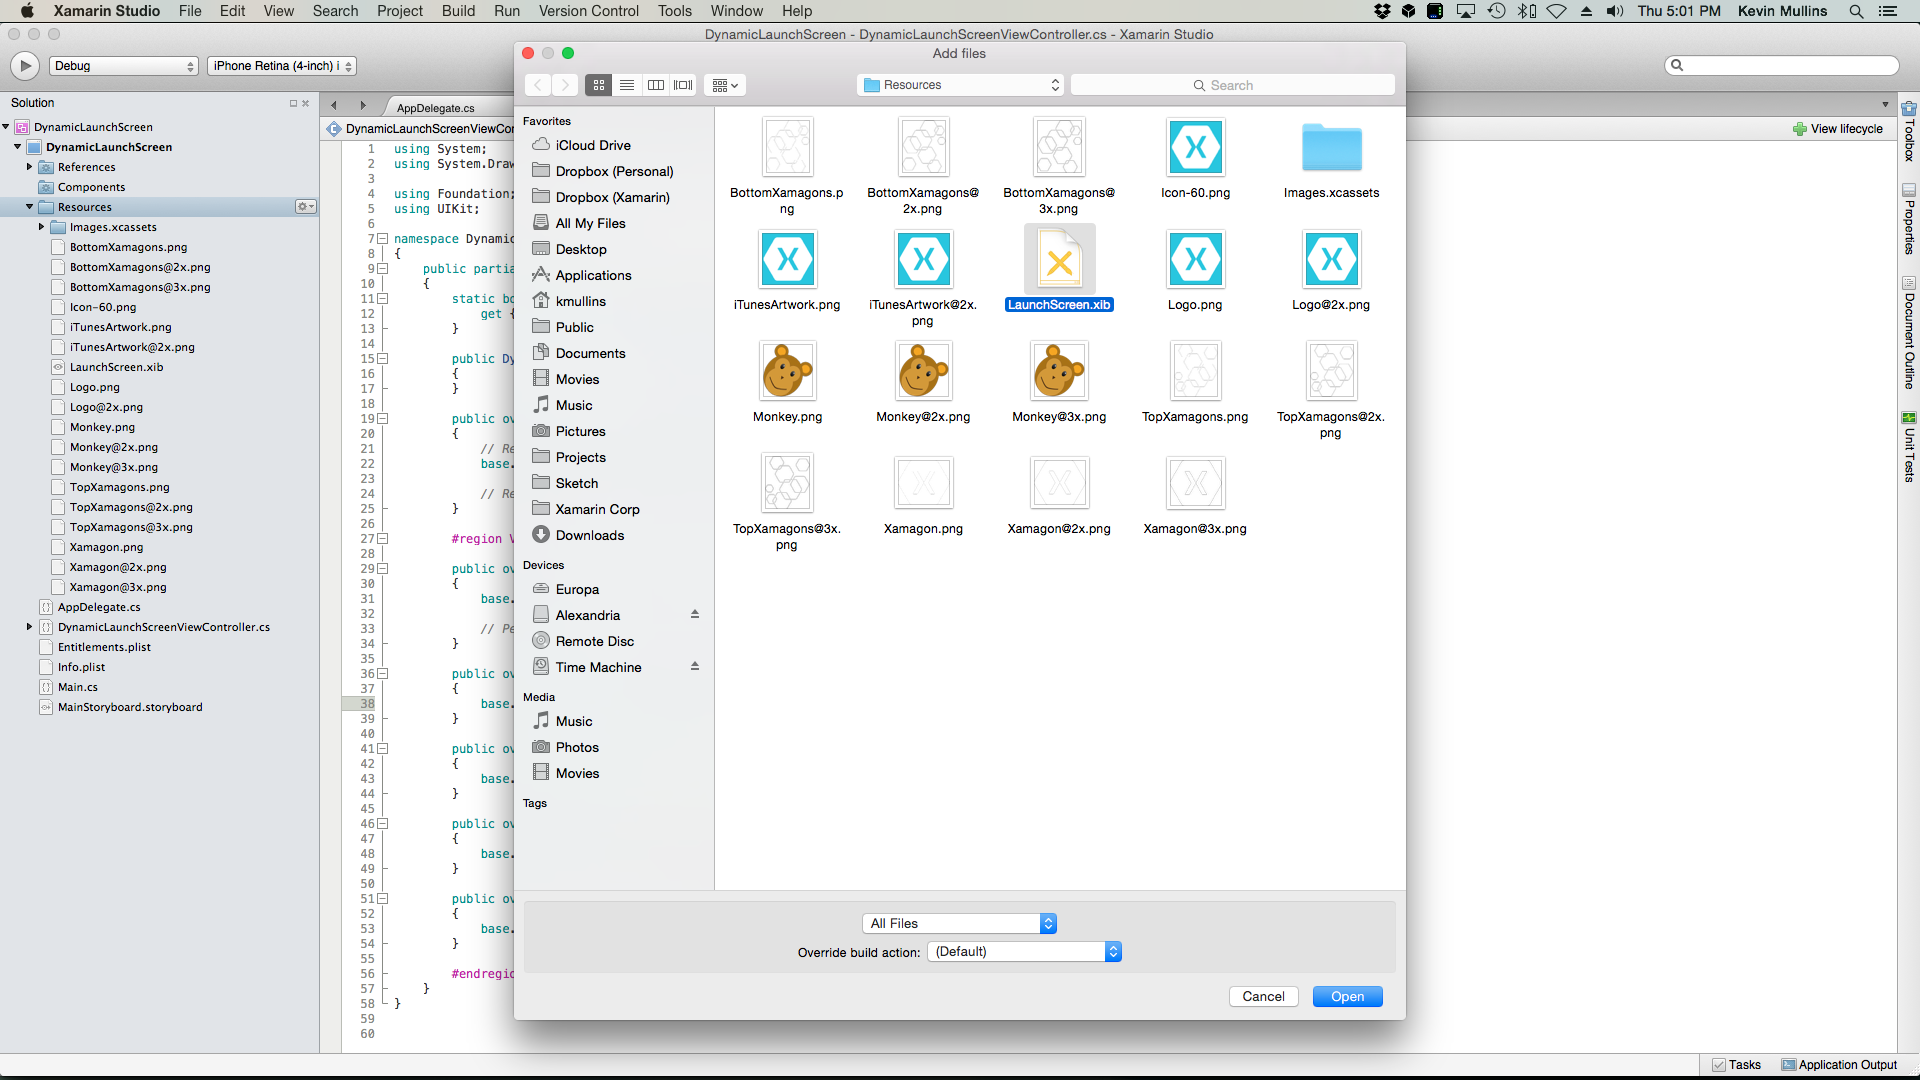This screenshot has width=1920, height=1080.
Task: Select Xamagon@3x.png thumbnail
Action: 1195,483
